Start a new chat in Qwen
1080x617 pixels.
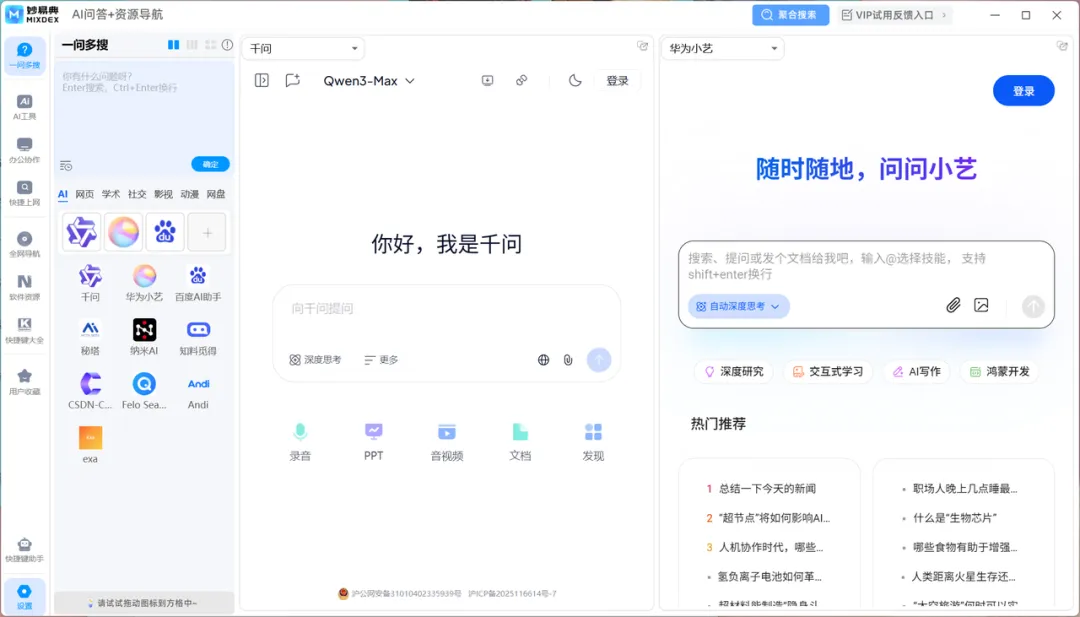click(x=293, y=81)
